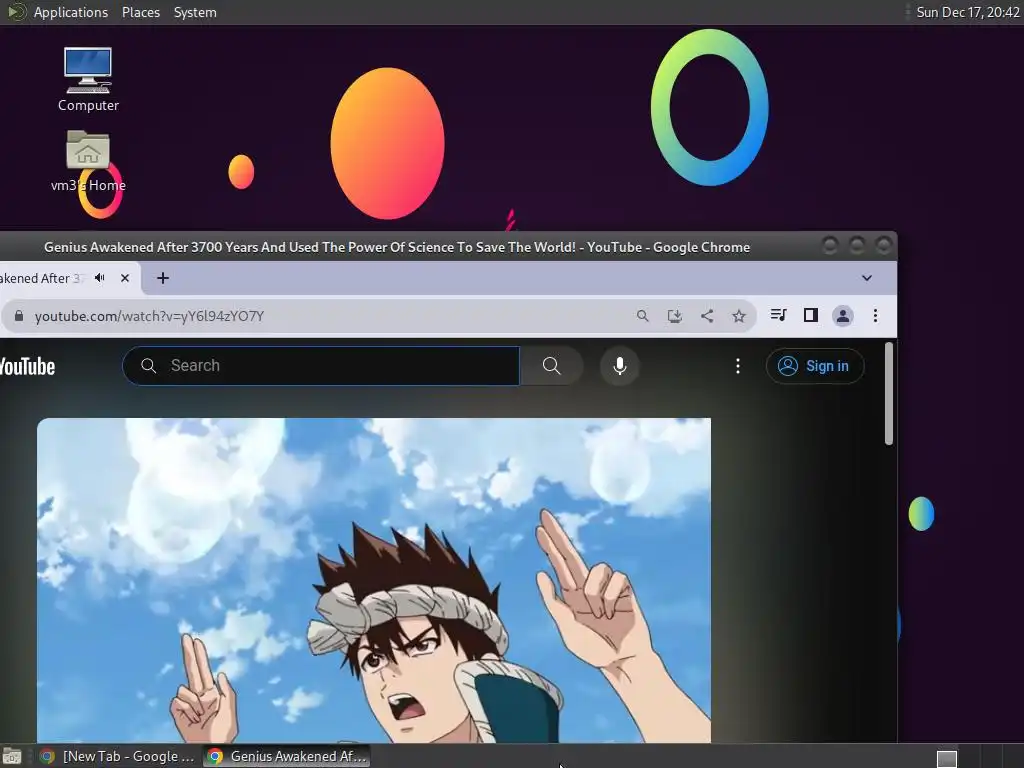1024x768 pixels.
Task: Click the YouTube search magnifier button
Action: point(551,366)
